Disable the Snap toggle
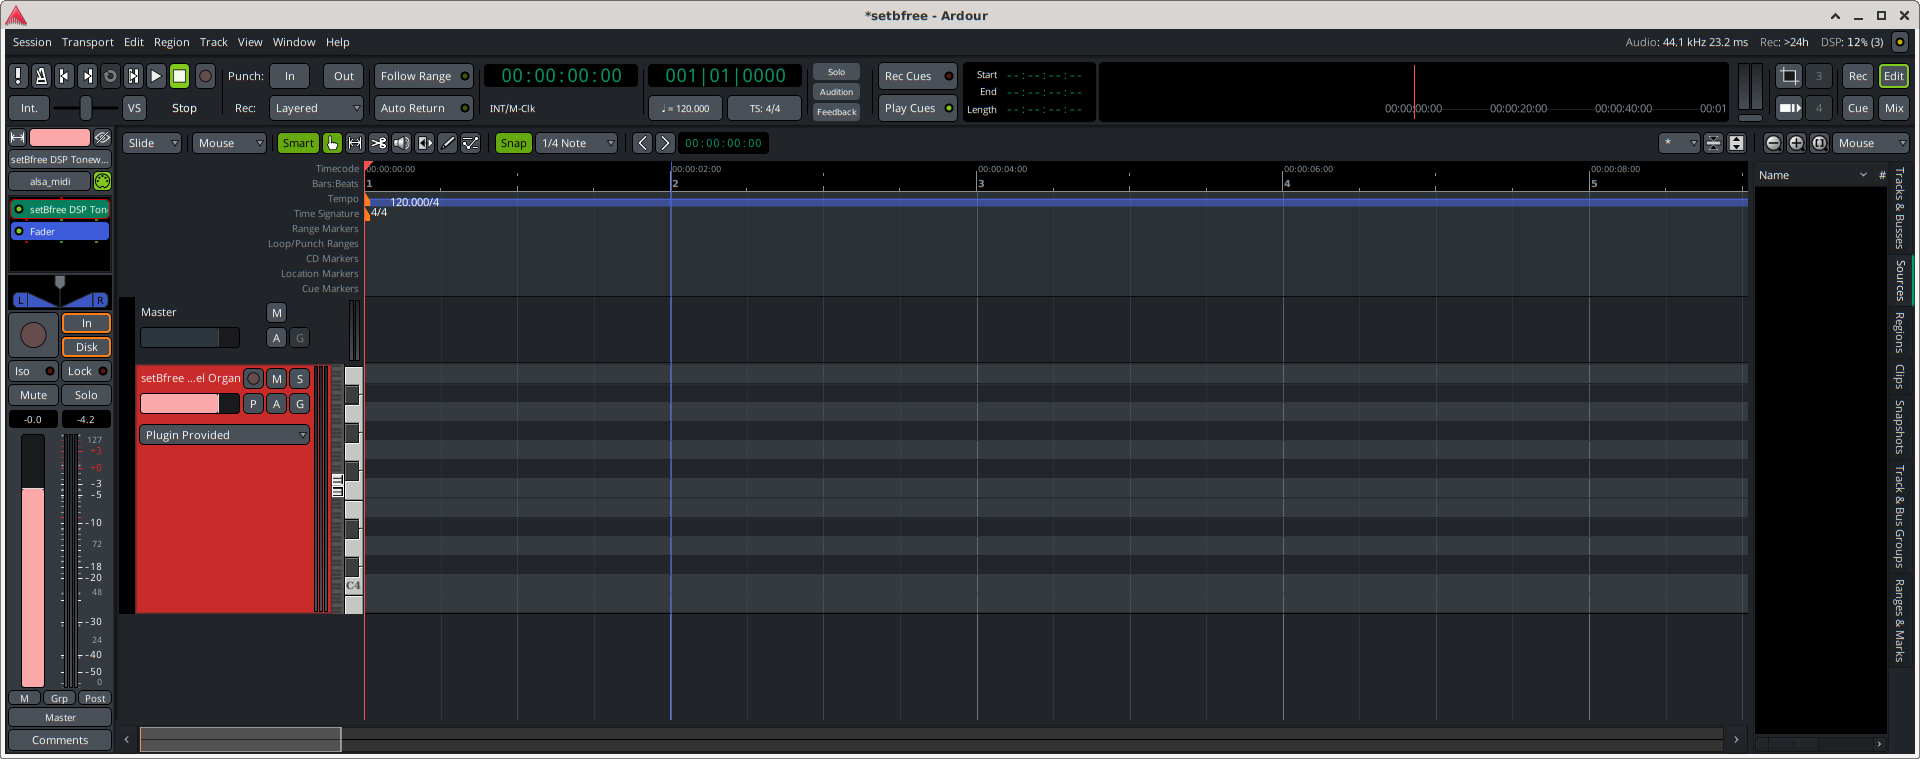This screenshot has width=1920, height=759. coord(513,143)
